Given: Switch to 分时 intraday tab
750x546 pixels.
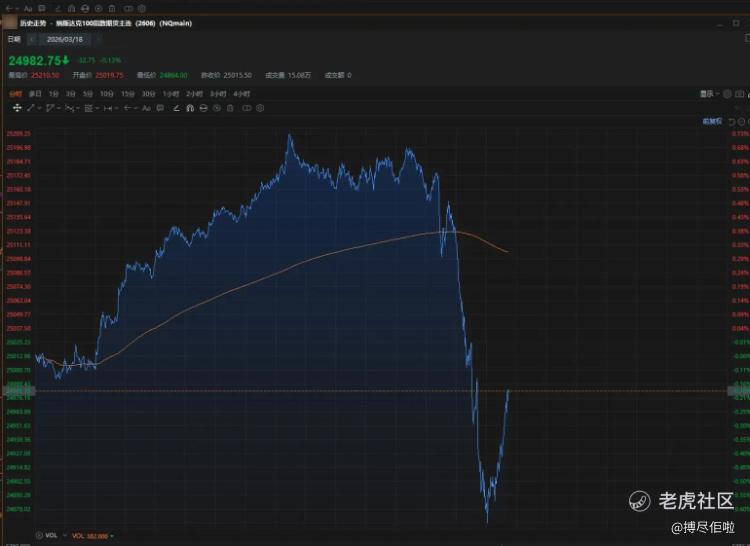Looking at the screenshot, I should (x=16, y=94).
